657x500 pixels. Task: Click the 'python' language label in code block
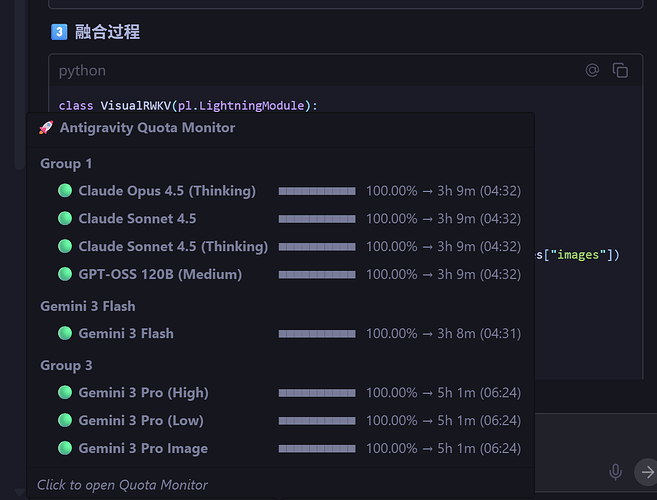[82, 71]
